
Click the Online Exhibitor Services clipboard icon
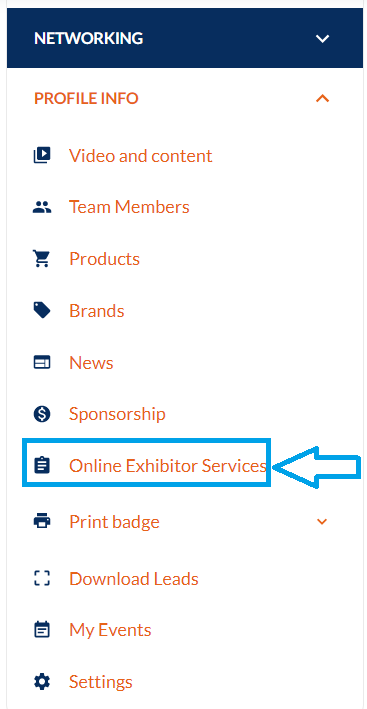click(42, 465)
